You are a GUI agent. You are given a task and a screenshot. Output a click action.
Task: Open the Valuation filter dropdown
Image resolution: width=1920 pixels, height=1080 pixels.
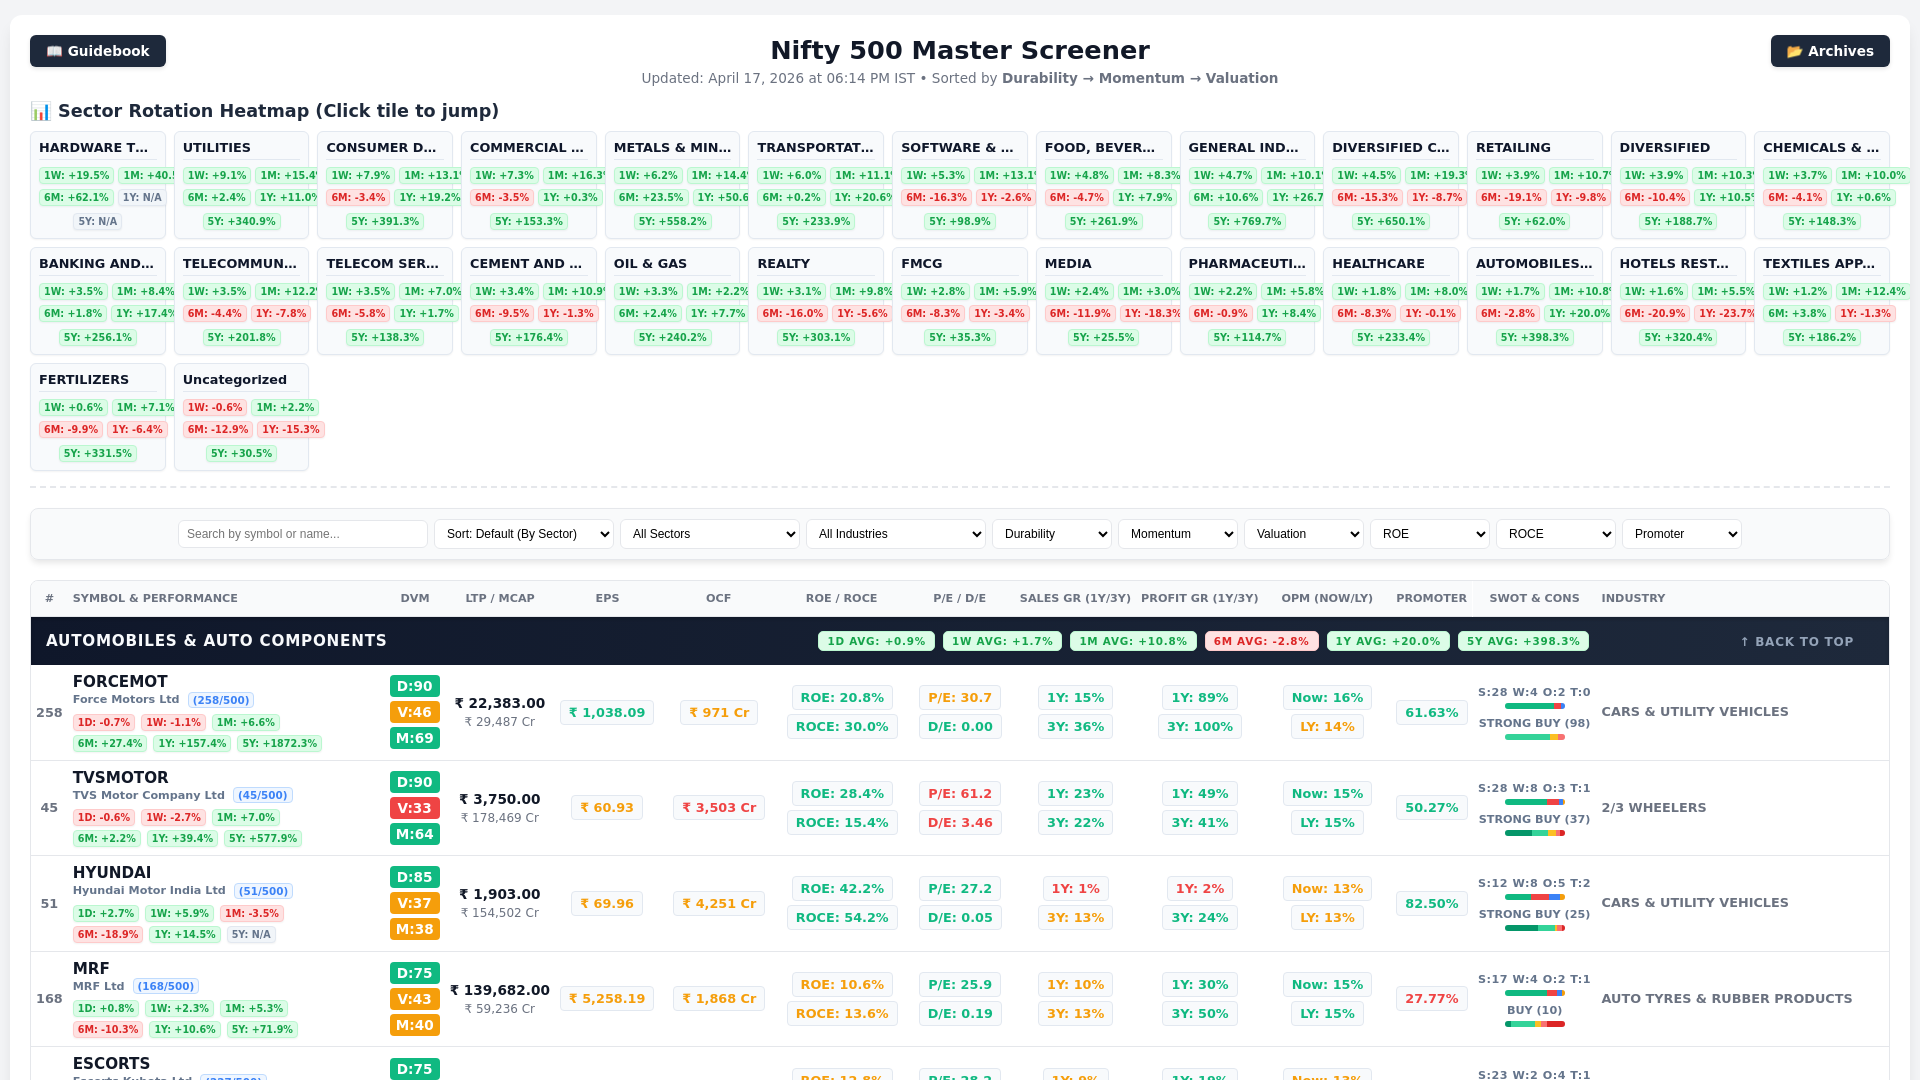click(1304, 534)
